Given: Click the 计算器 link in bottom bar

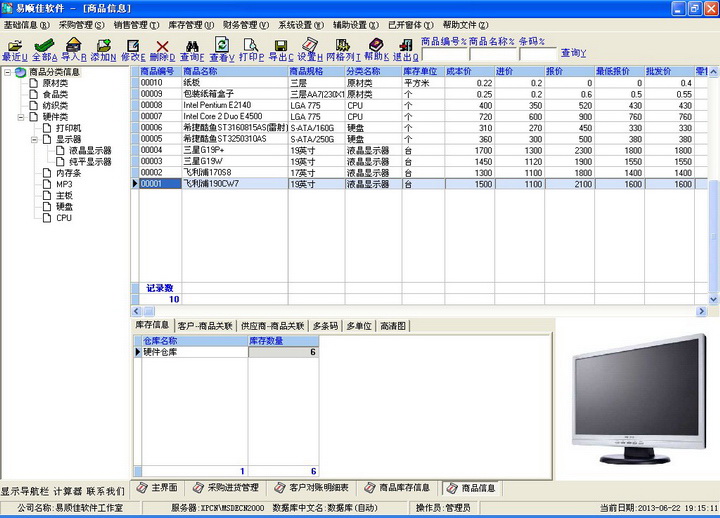Looking at the screenshot, I should [67, 491].
